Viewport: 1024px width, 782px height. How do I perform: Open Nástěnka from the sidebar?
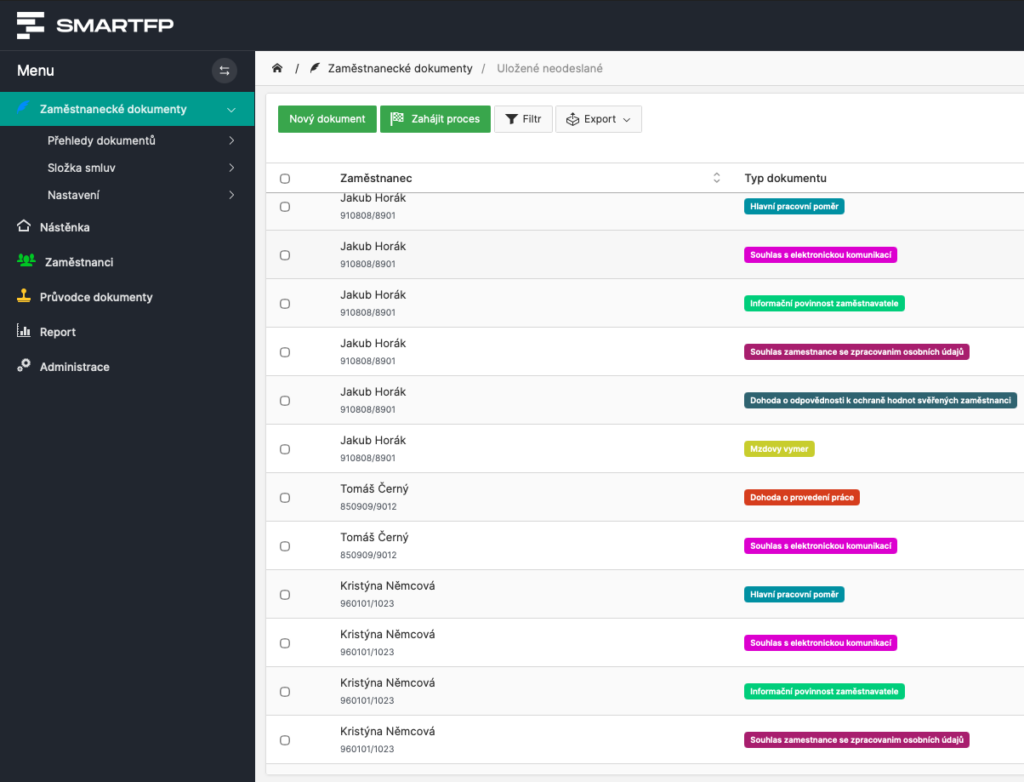click(64, 227)
